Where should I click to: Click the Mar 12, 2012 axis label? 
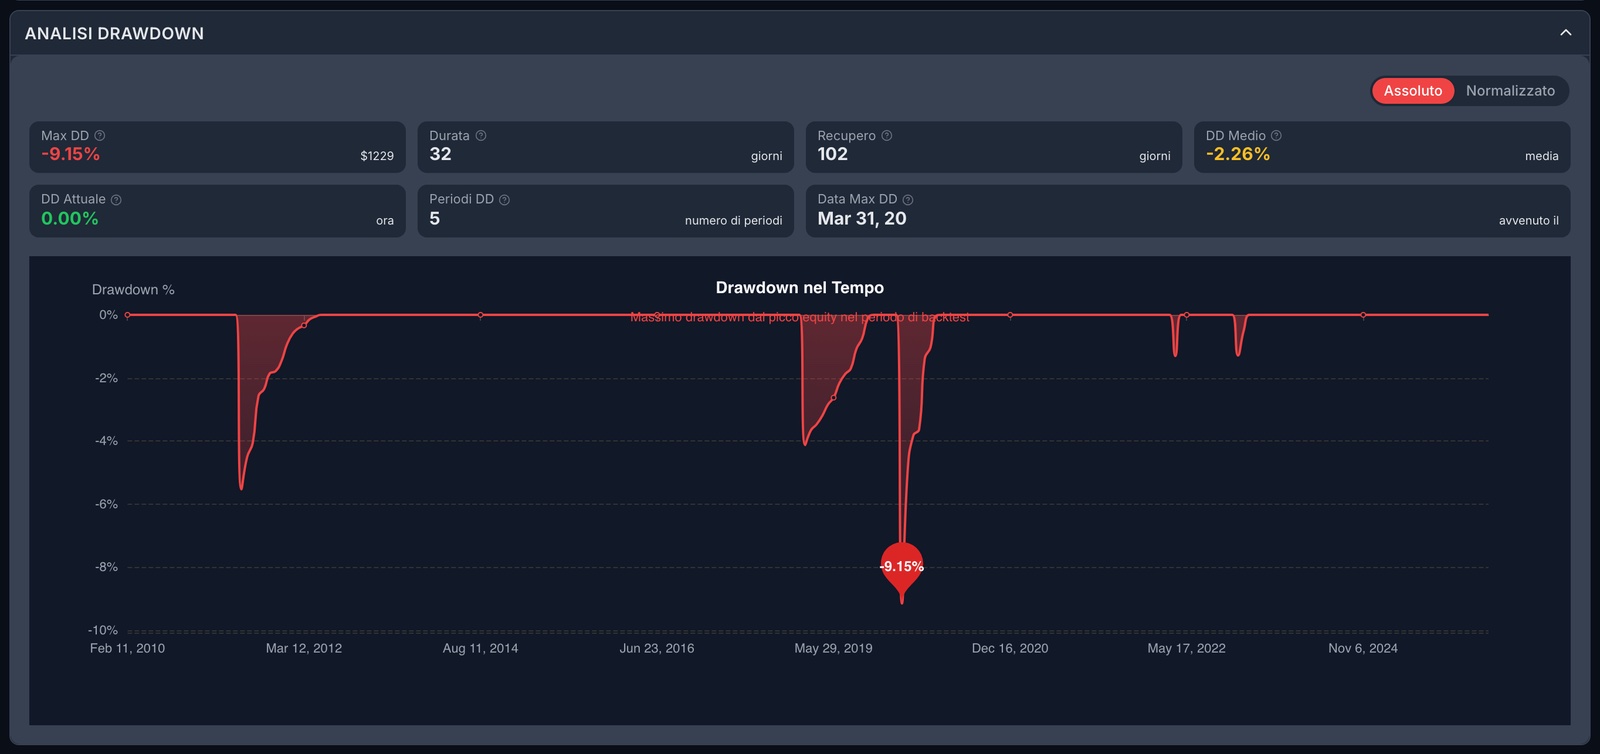[x=304, y=648]
